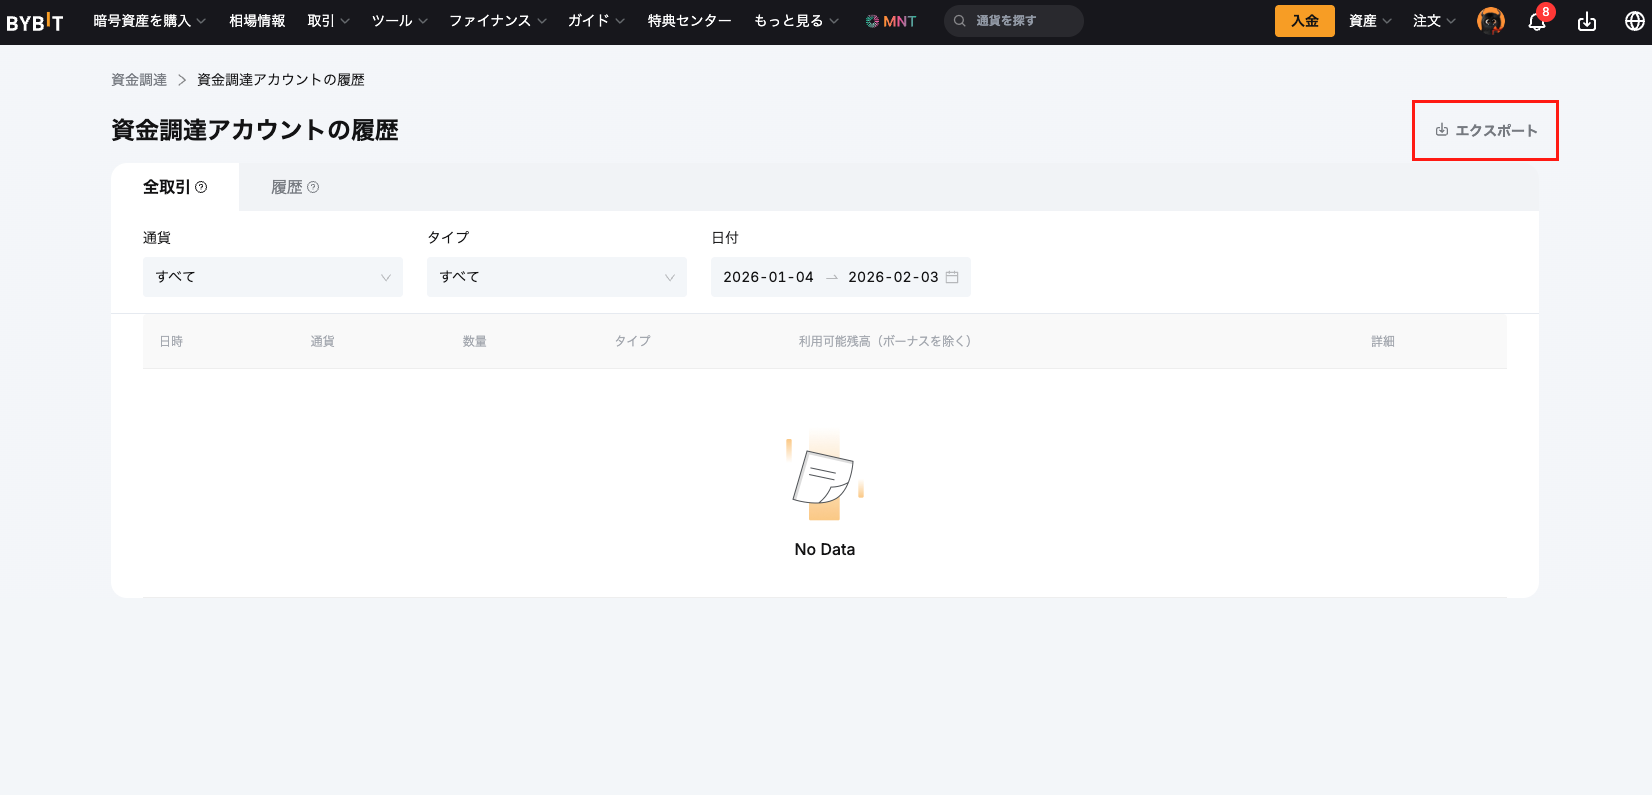The image size is (1652, 795).
Task: Click the calendar icon in date field
Action: click(x=952, y=277)
